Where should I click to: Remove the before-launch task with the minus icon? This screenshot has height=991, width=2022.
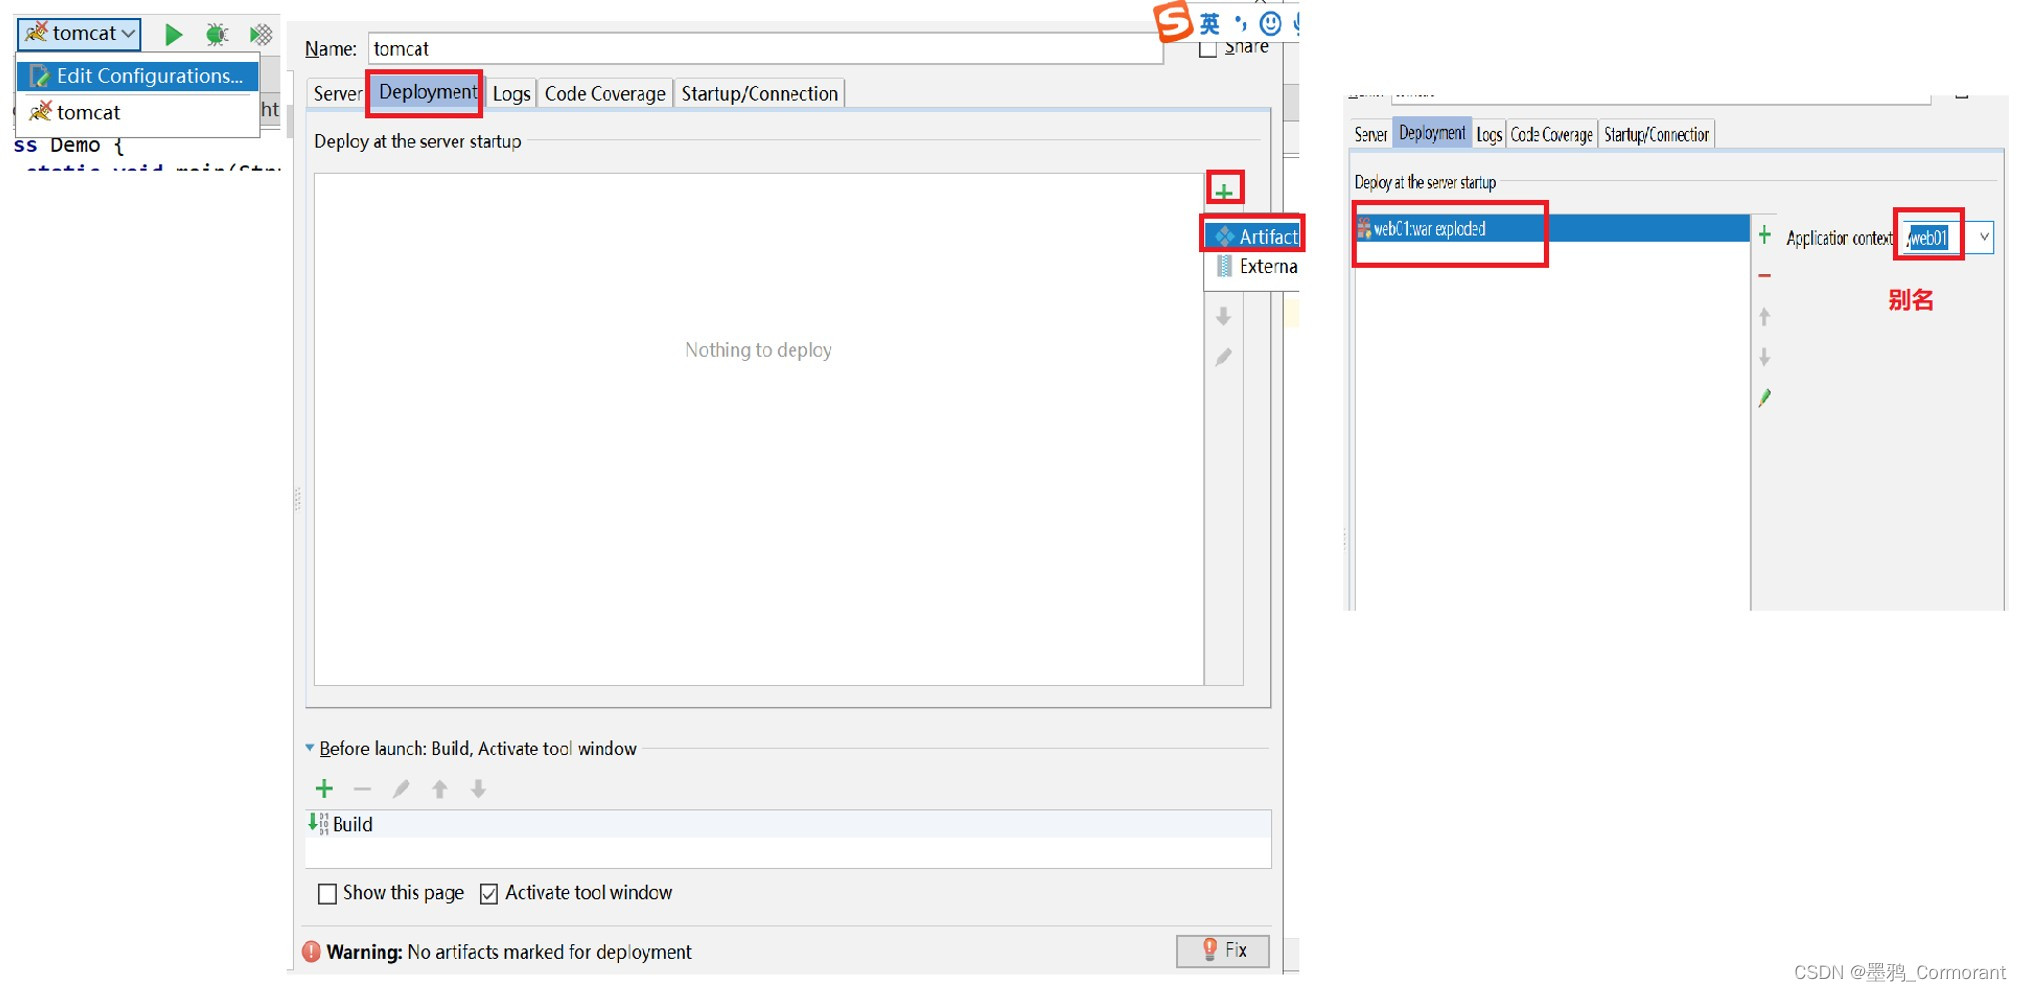point(362,789)
